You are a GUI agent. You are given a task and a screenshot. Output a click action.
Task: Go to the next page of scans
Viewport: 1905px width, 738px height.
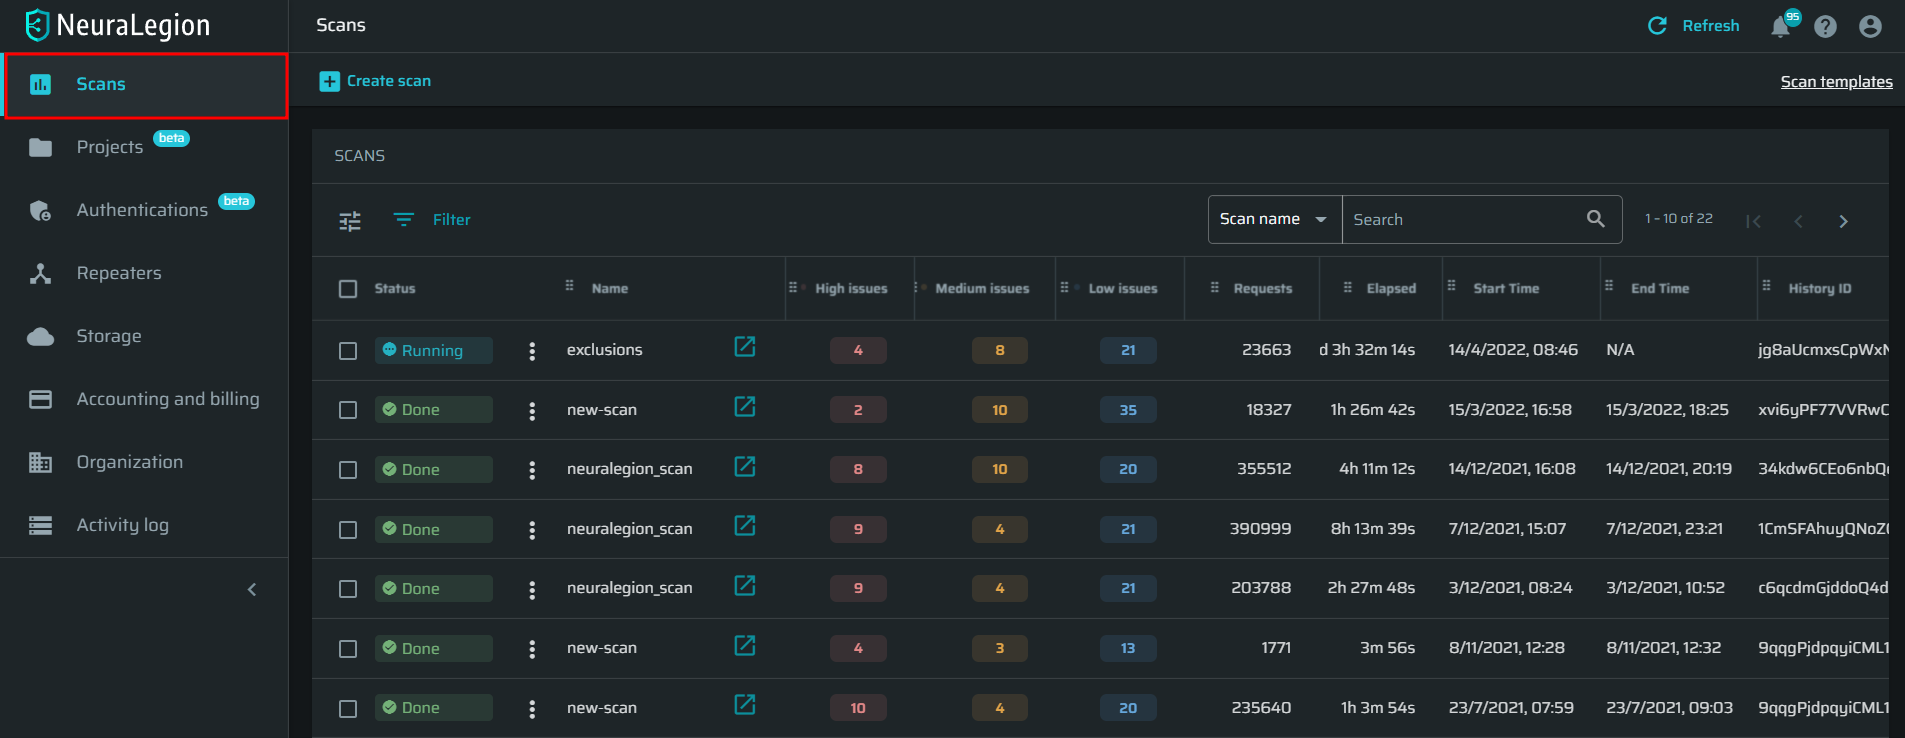tap(1843, 221)
